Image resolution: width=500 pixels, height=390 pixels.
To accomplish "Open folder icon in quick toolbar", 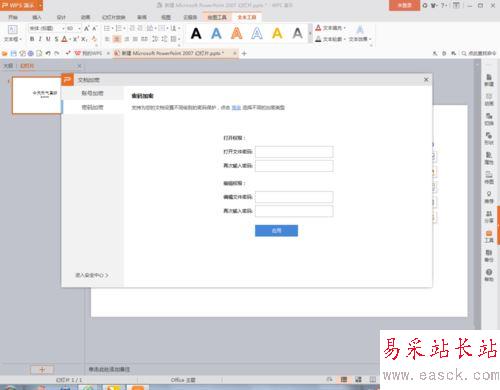I will [5, 53].
